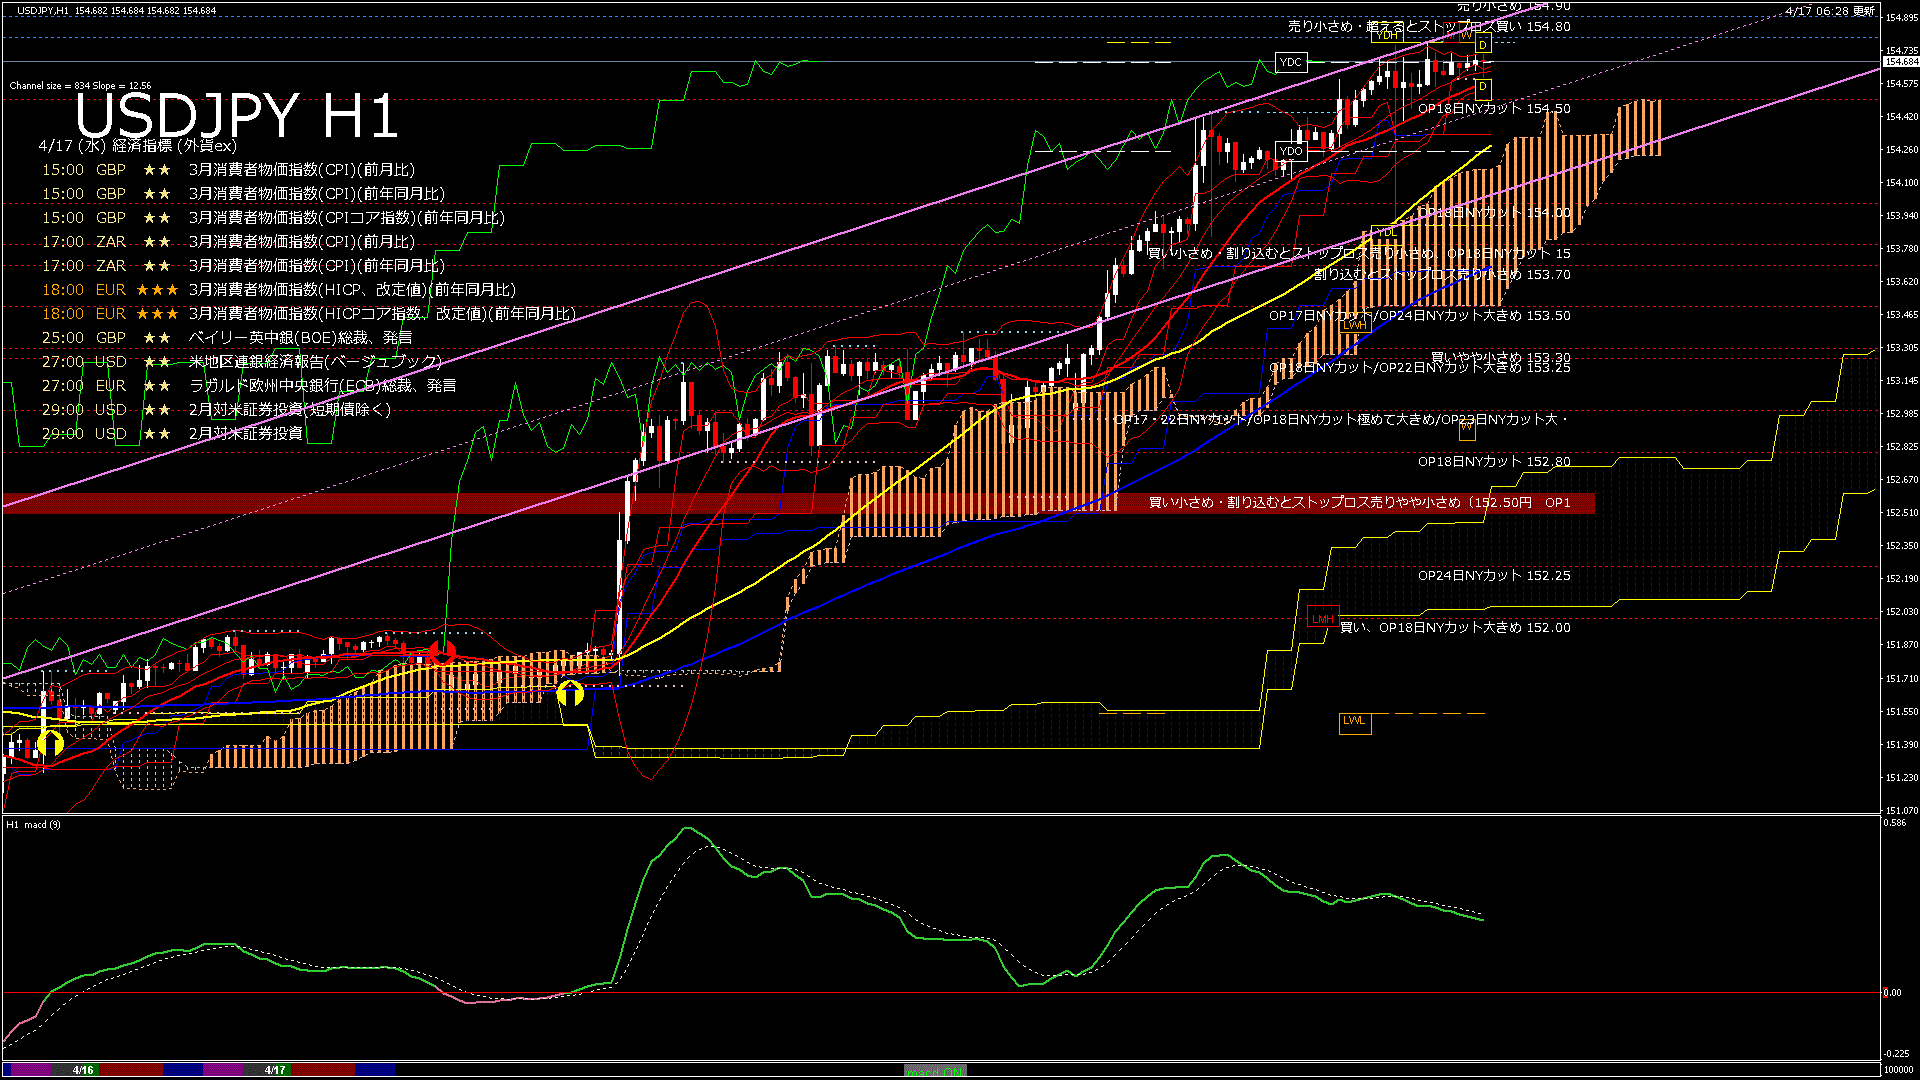Screen dimensions: 1920x1080
Task: Click red band 152.50円 order text
Action: (x=1360, y=503)
